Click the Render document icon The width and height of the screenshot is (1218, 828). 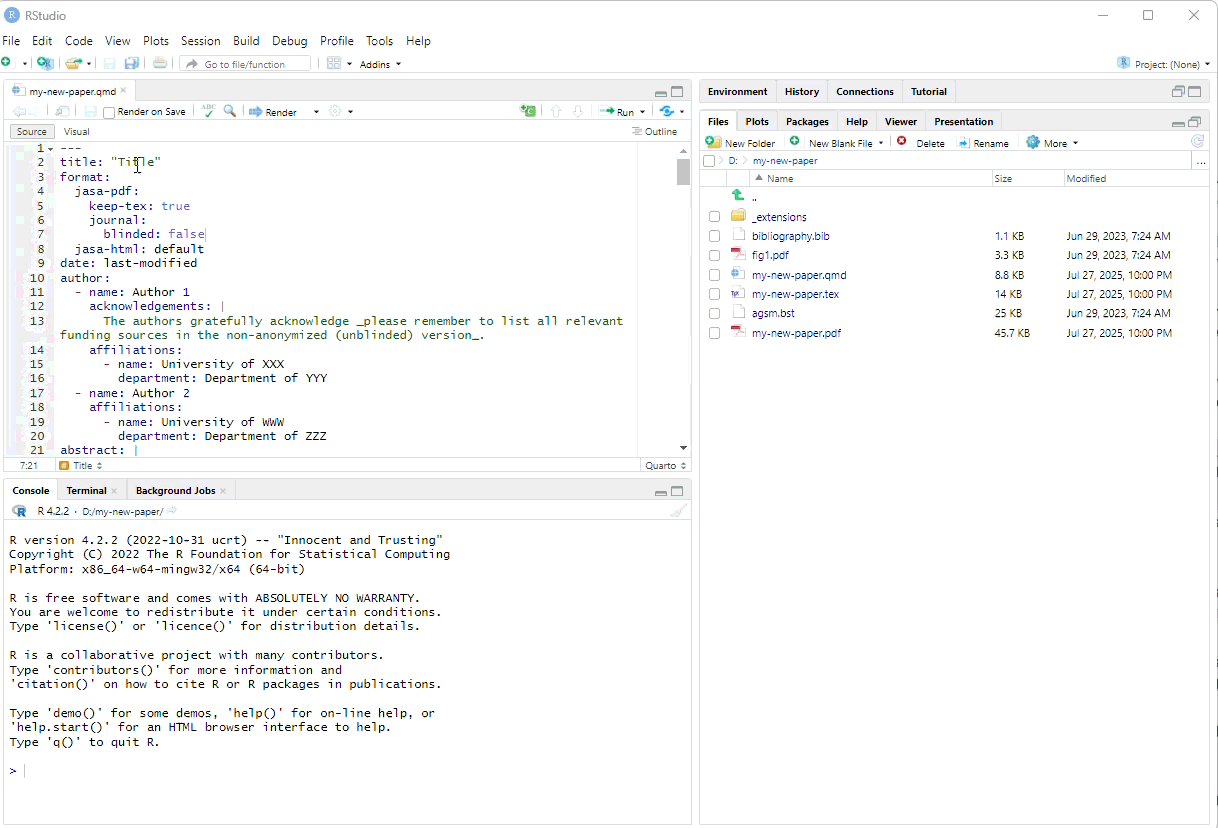tap(256, 112)
